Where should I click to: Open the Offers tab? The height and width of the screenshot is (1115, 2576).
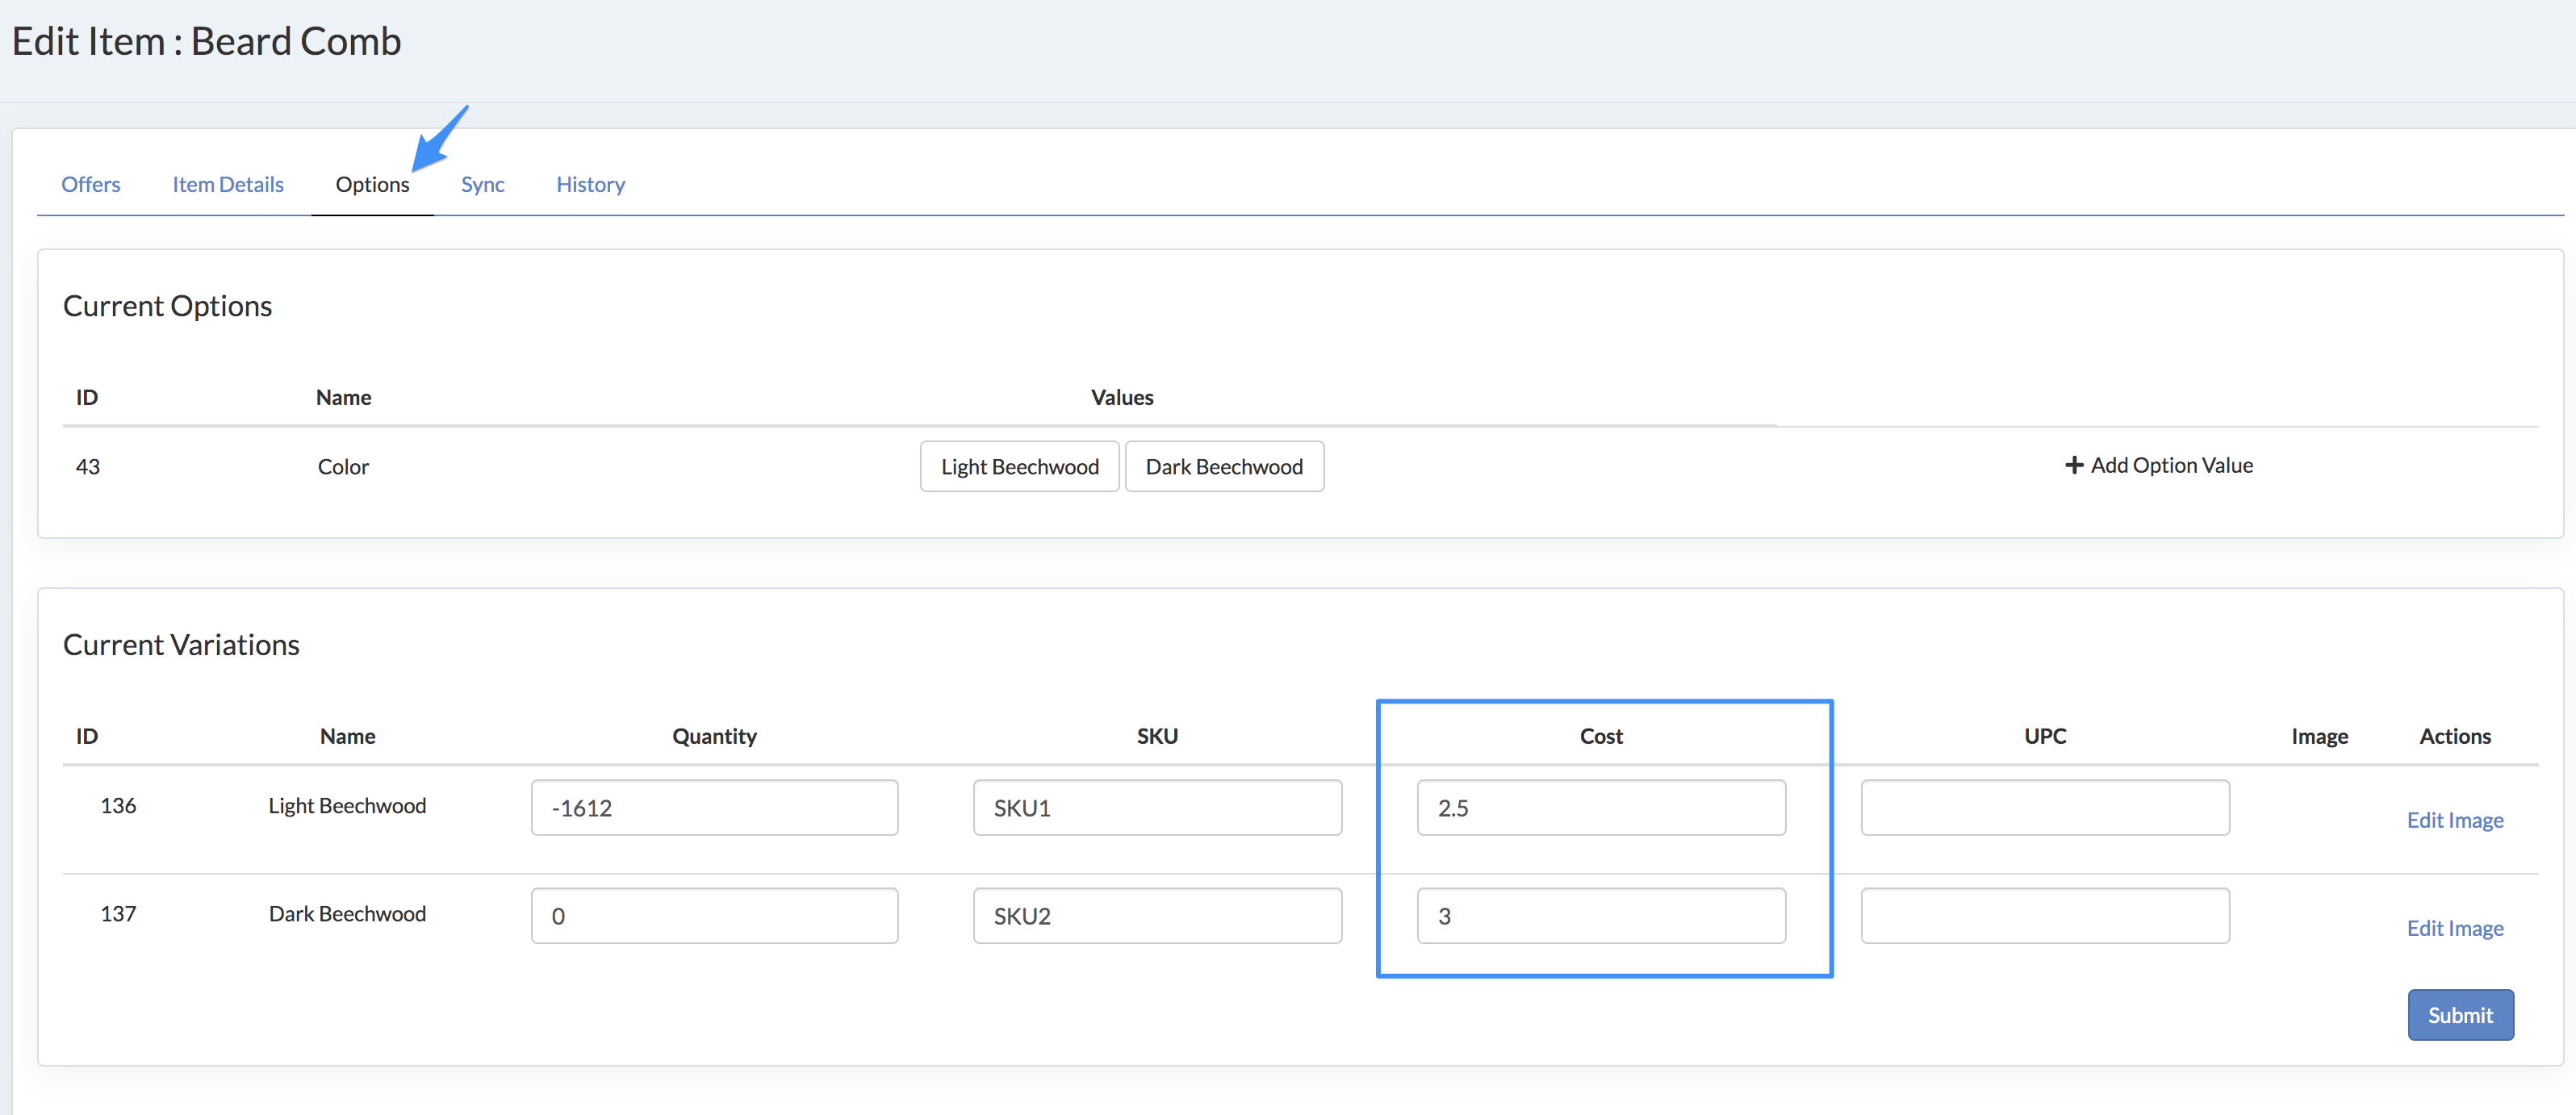point(90,184)
